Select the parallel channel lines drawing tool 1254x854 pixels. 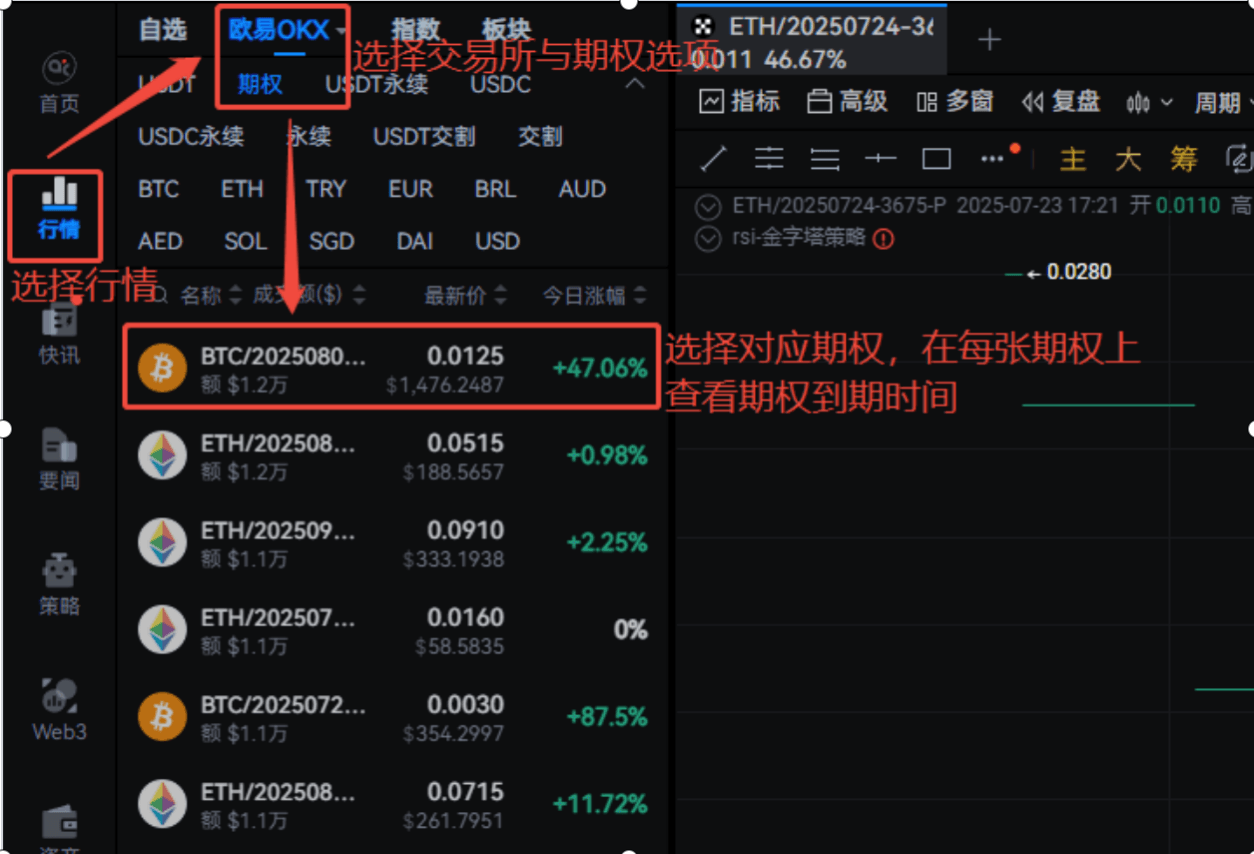(x=769, y=158)
